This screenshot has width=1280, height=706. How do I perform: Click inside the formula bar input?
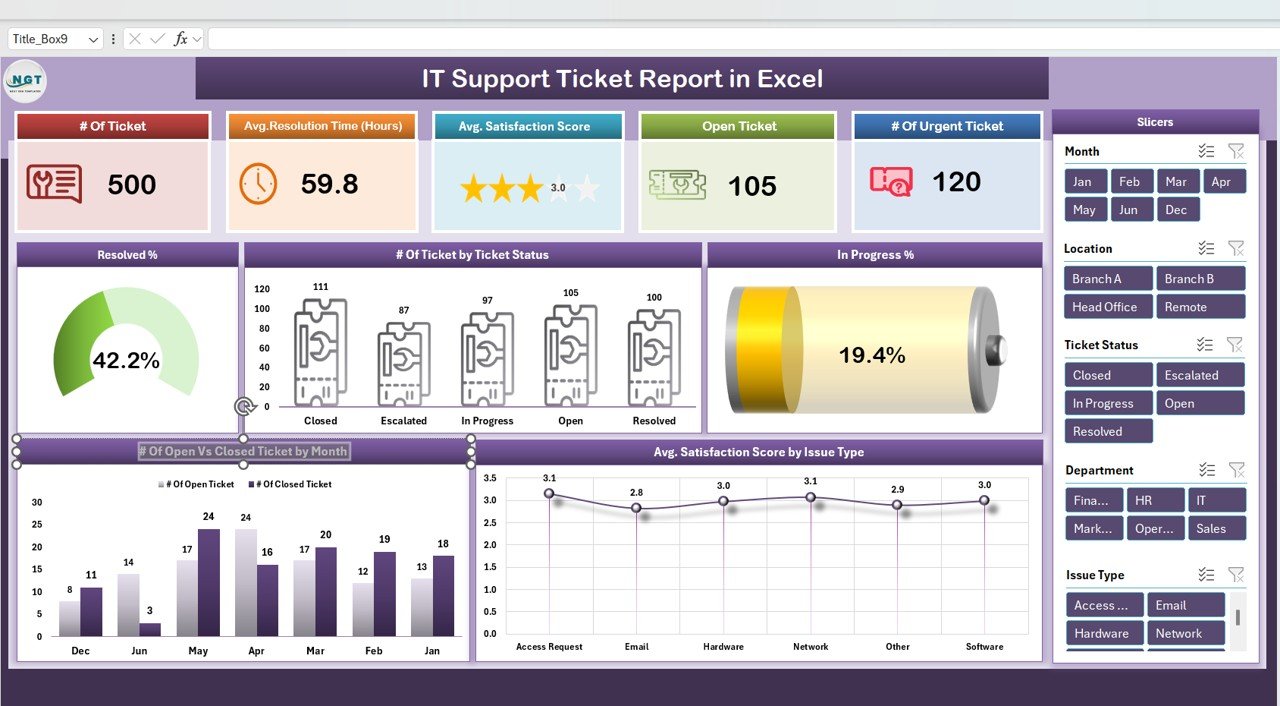pyautogui.click(x=700, y=39)
